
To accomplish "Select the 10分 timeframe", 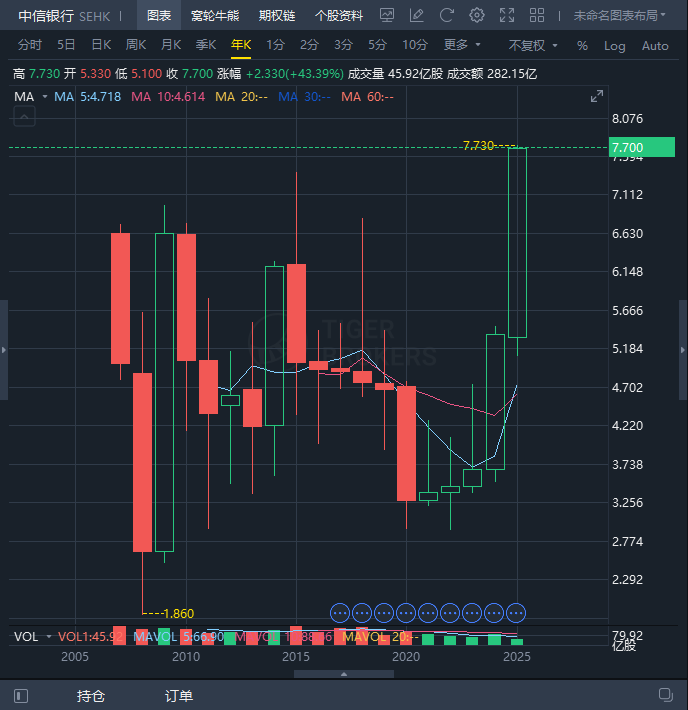I will 415,45.
